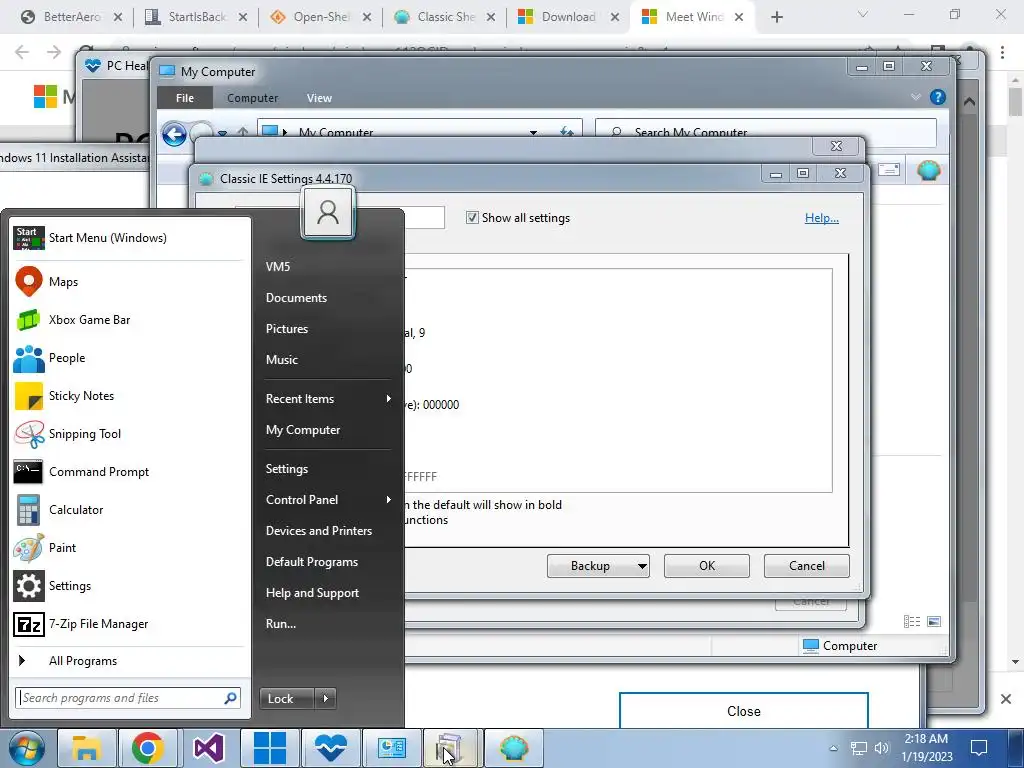1024x768 pixels.
Task: Open the clock and date in taskbar
Action: [x=926, y=748]
